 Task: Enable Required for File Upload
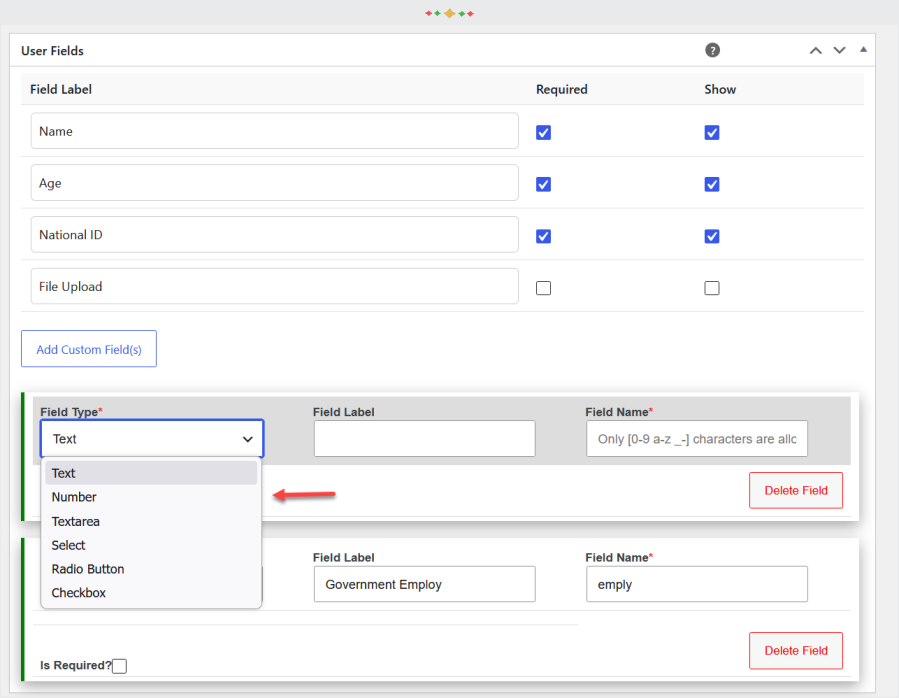click(544, 288)
